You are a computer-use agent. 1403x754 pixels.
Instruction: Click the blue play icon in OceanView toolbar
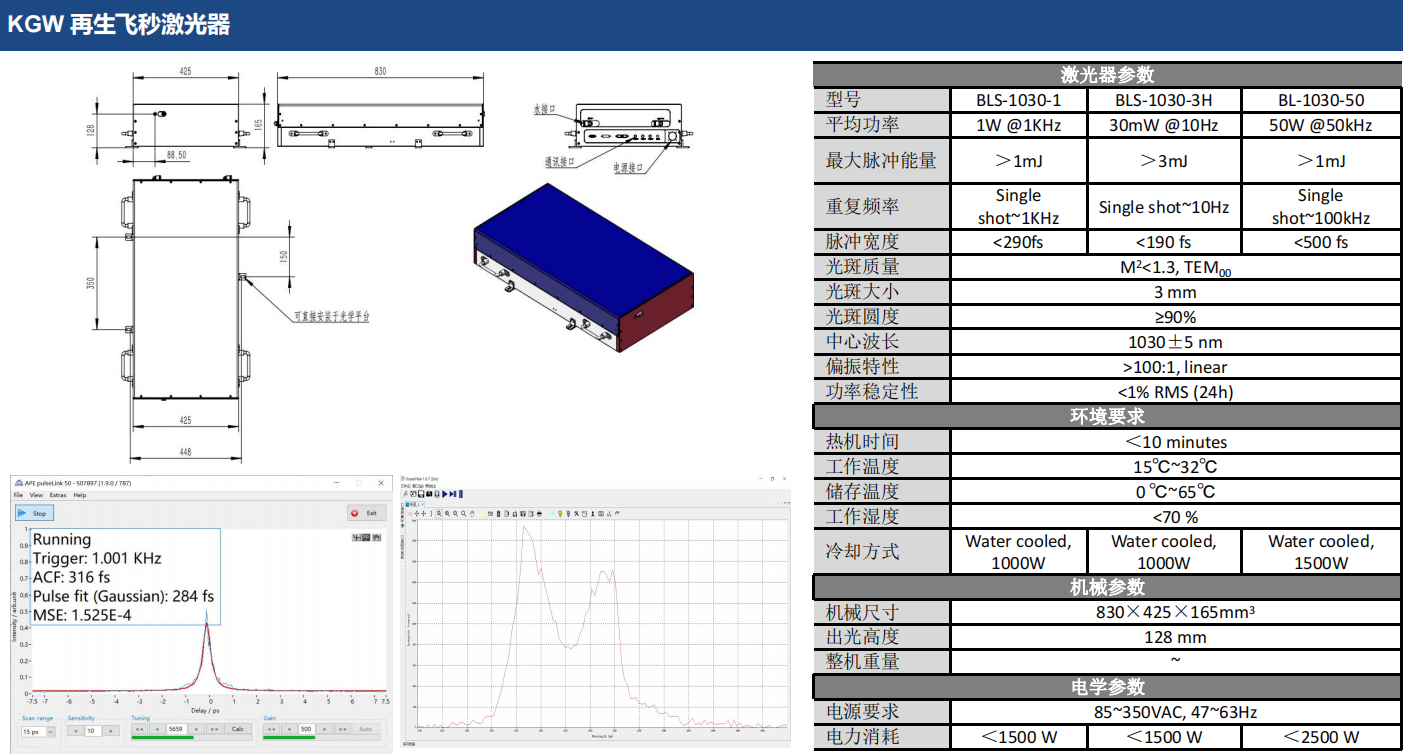coord(444,494)
